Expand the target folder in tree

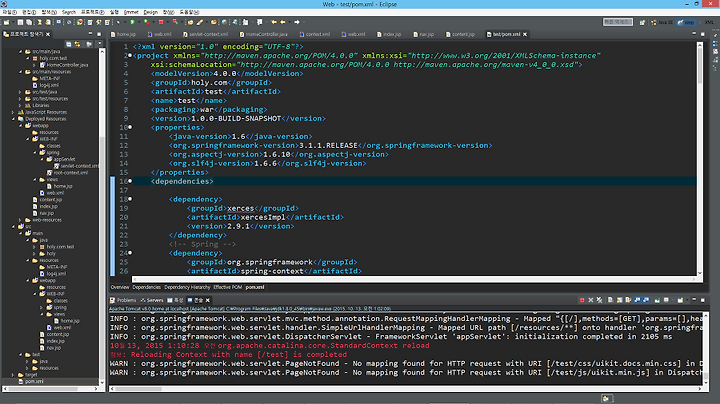pyautogui.click(x=13, y=375)
